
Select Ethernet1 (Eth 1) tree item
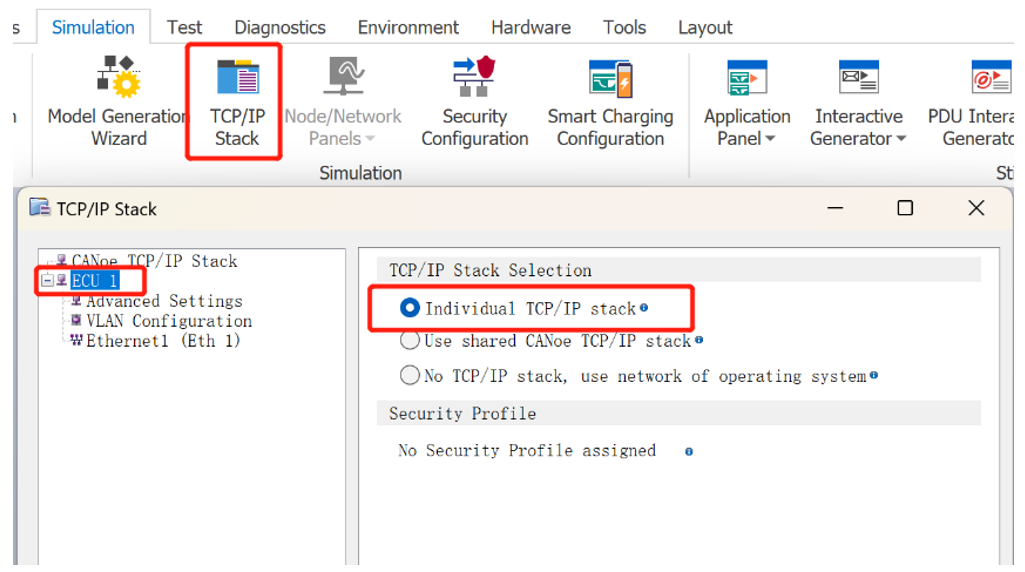(x=163, y=341)
